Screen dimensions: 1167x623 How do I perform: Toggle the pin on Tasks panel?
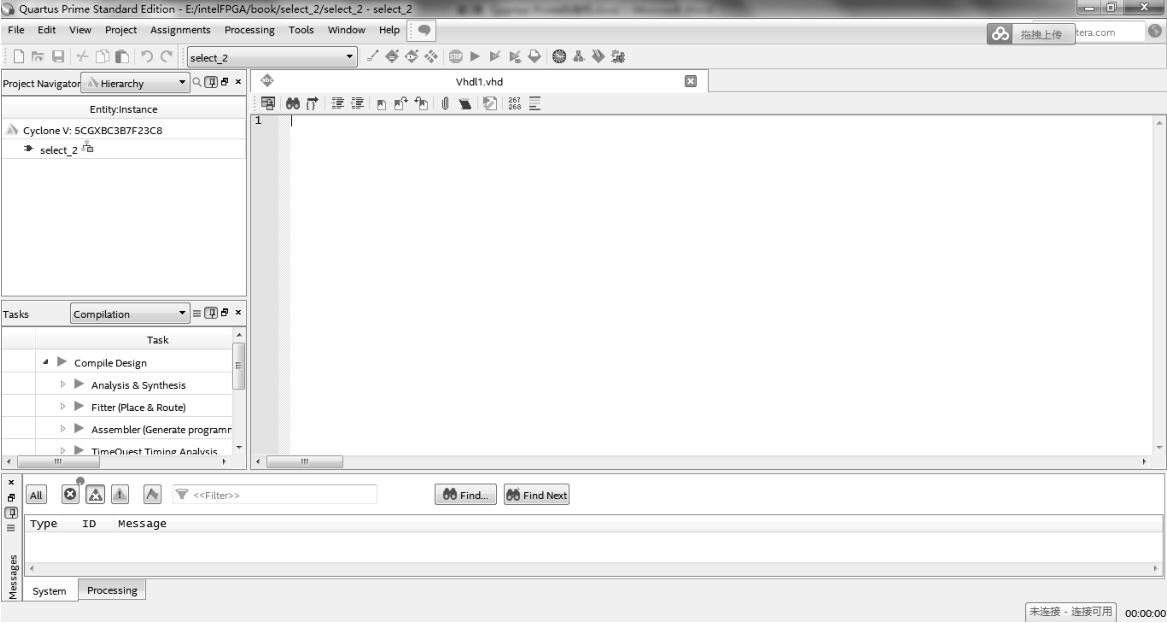(x=211, y=313)
